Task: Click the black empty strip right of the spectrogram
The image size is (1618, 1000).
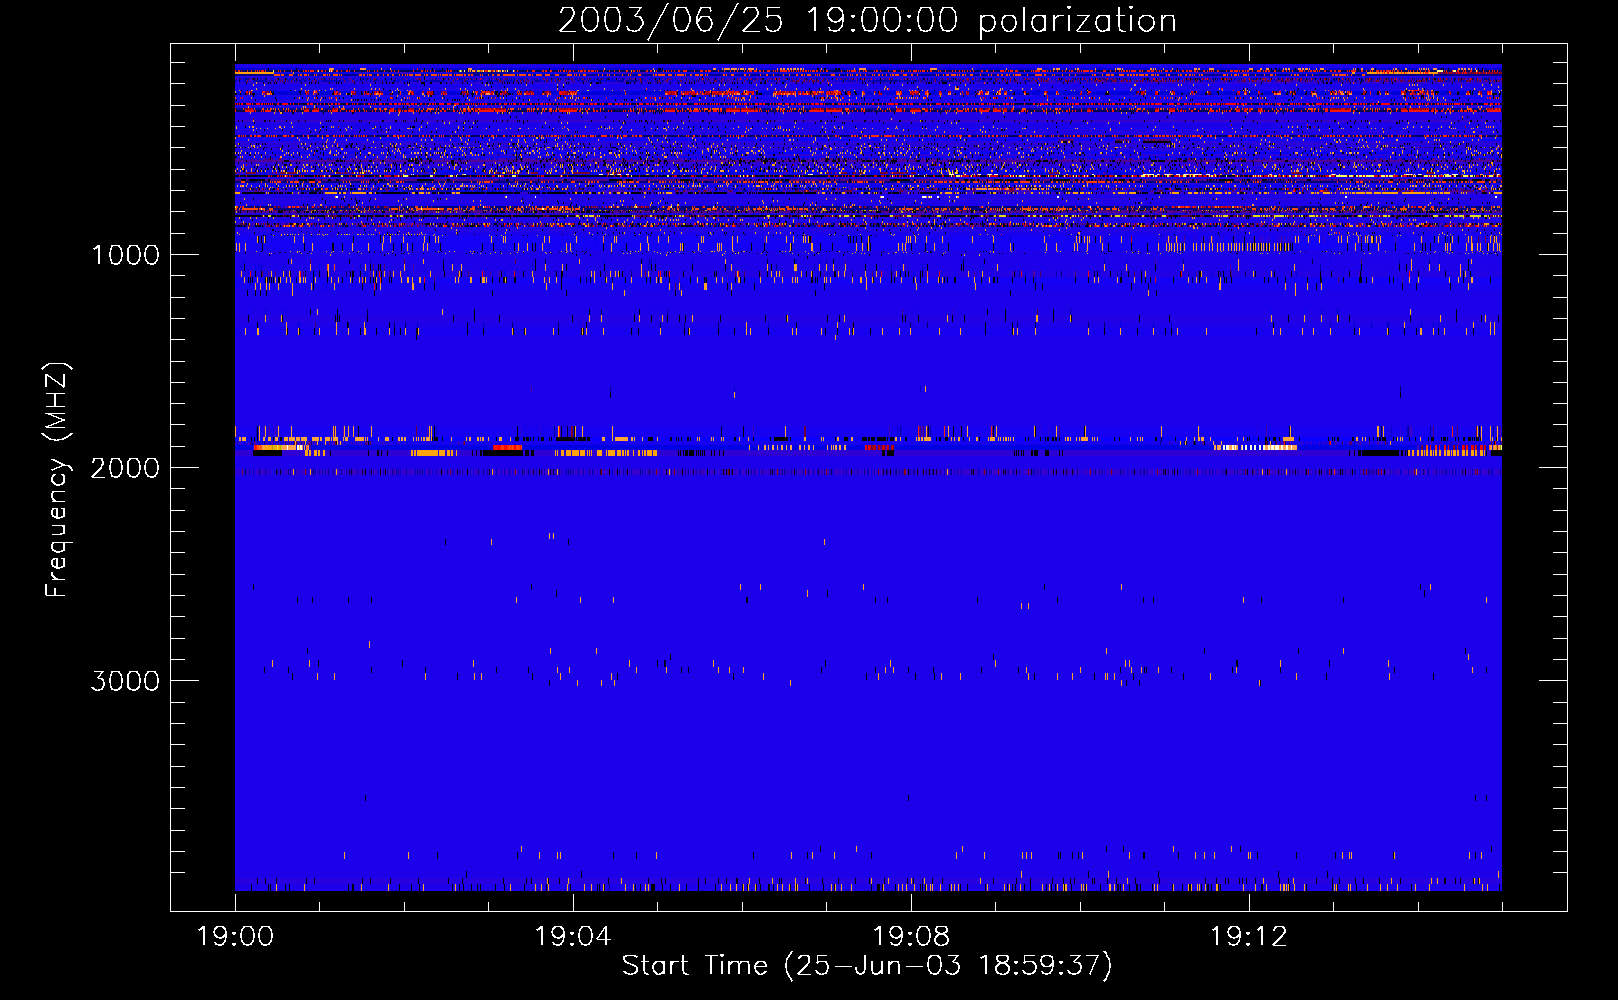Action: (x=1534, y=480)
